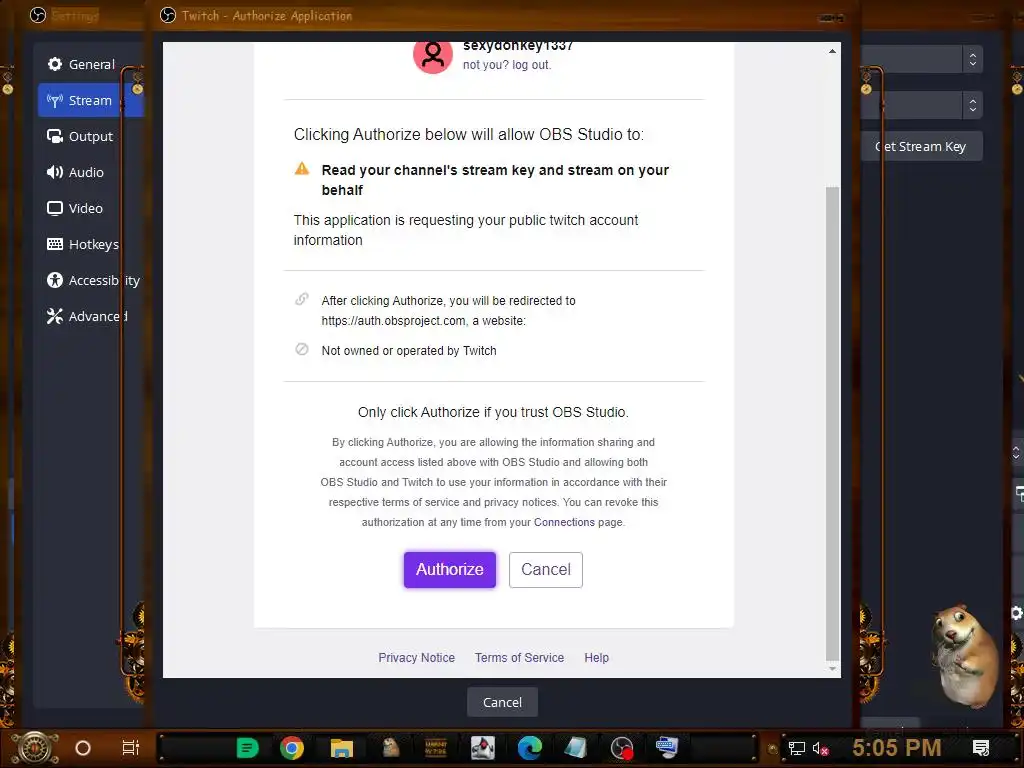
Task: Open the Advanced settings section
Action: coord(89,315)
